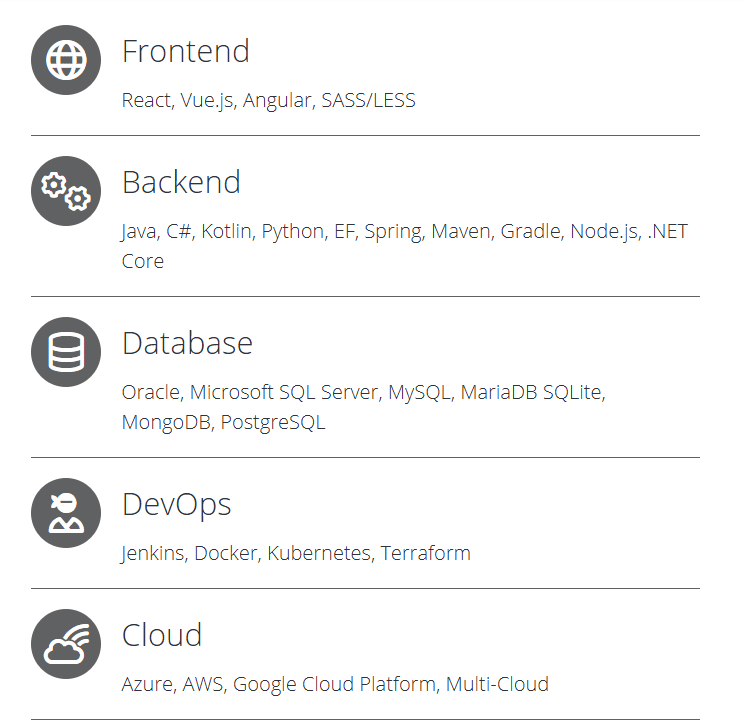This screenshot has height=726, width=748.
Task: Click Microsoft SQL Server text
Action: [x=284, y=392]
